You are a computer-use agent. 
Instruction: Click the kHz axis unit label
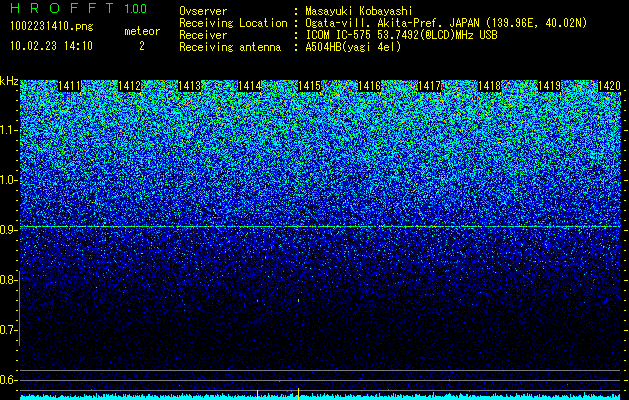pos(9,81)
